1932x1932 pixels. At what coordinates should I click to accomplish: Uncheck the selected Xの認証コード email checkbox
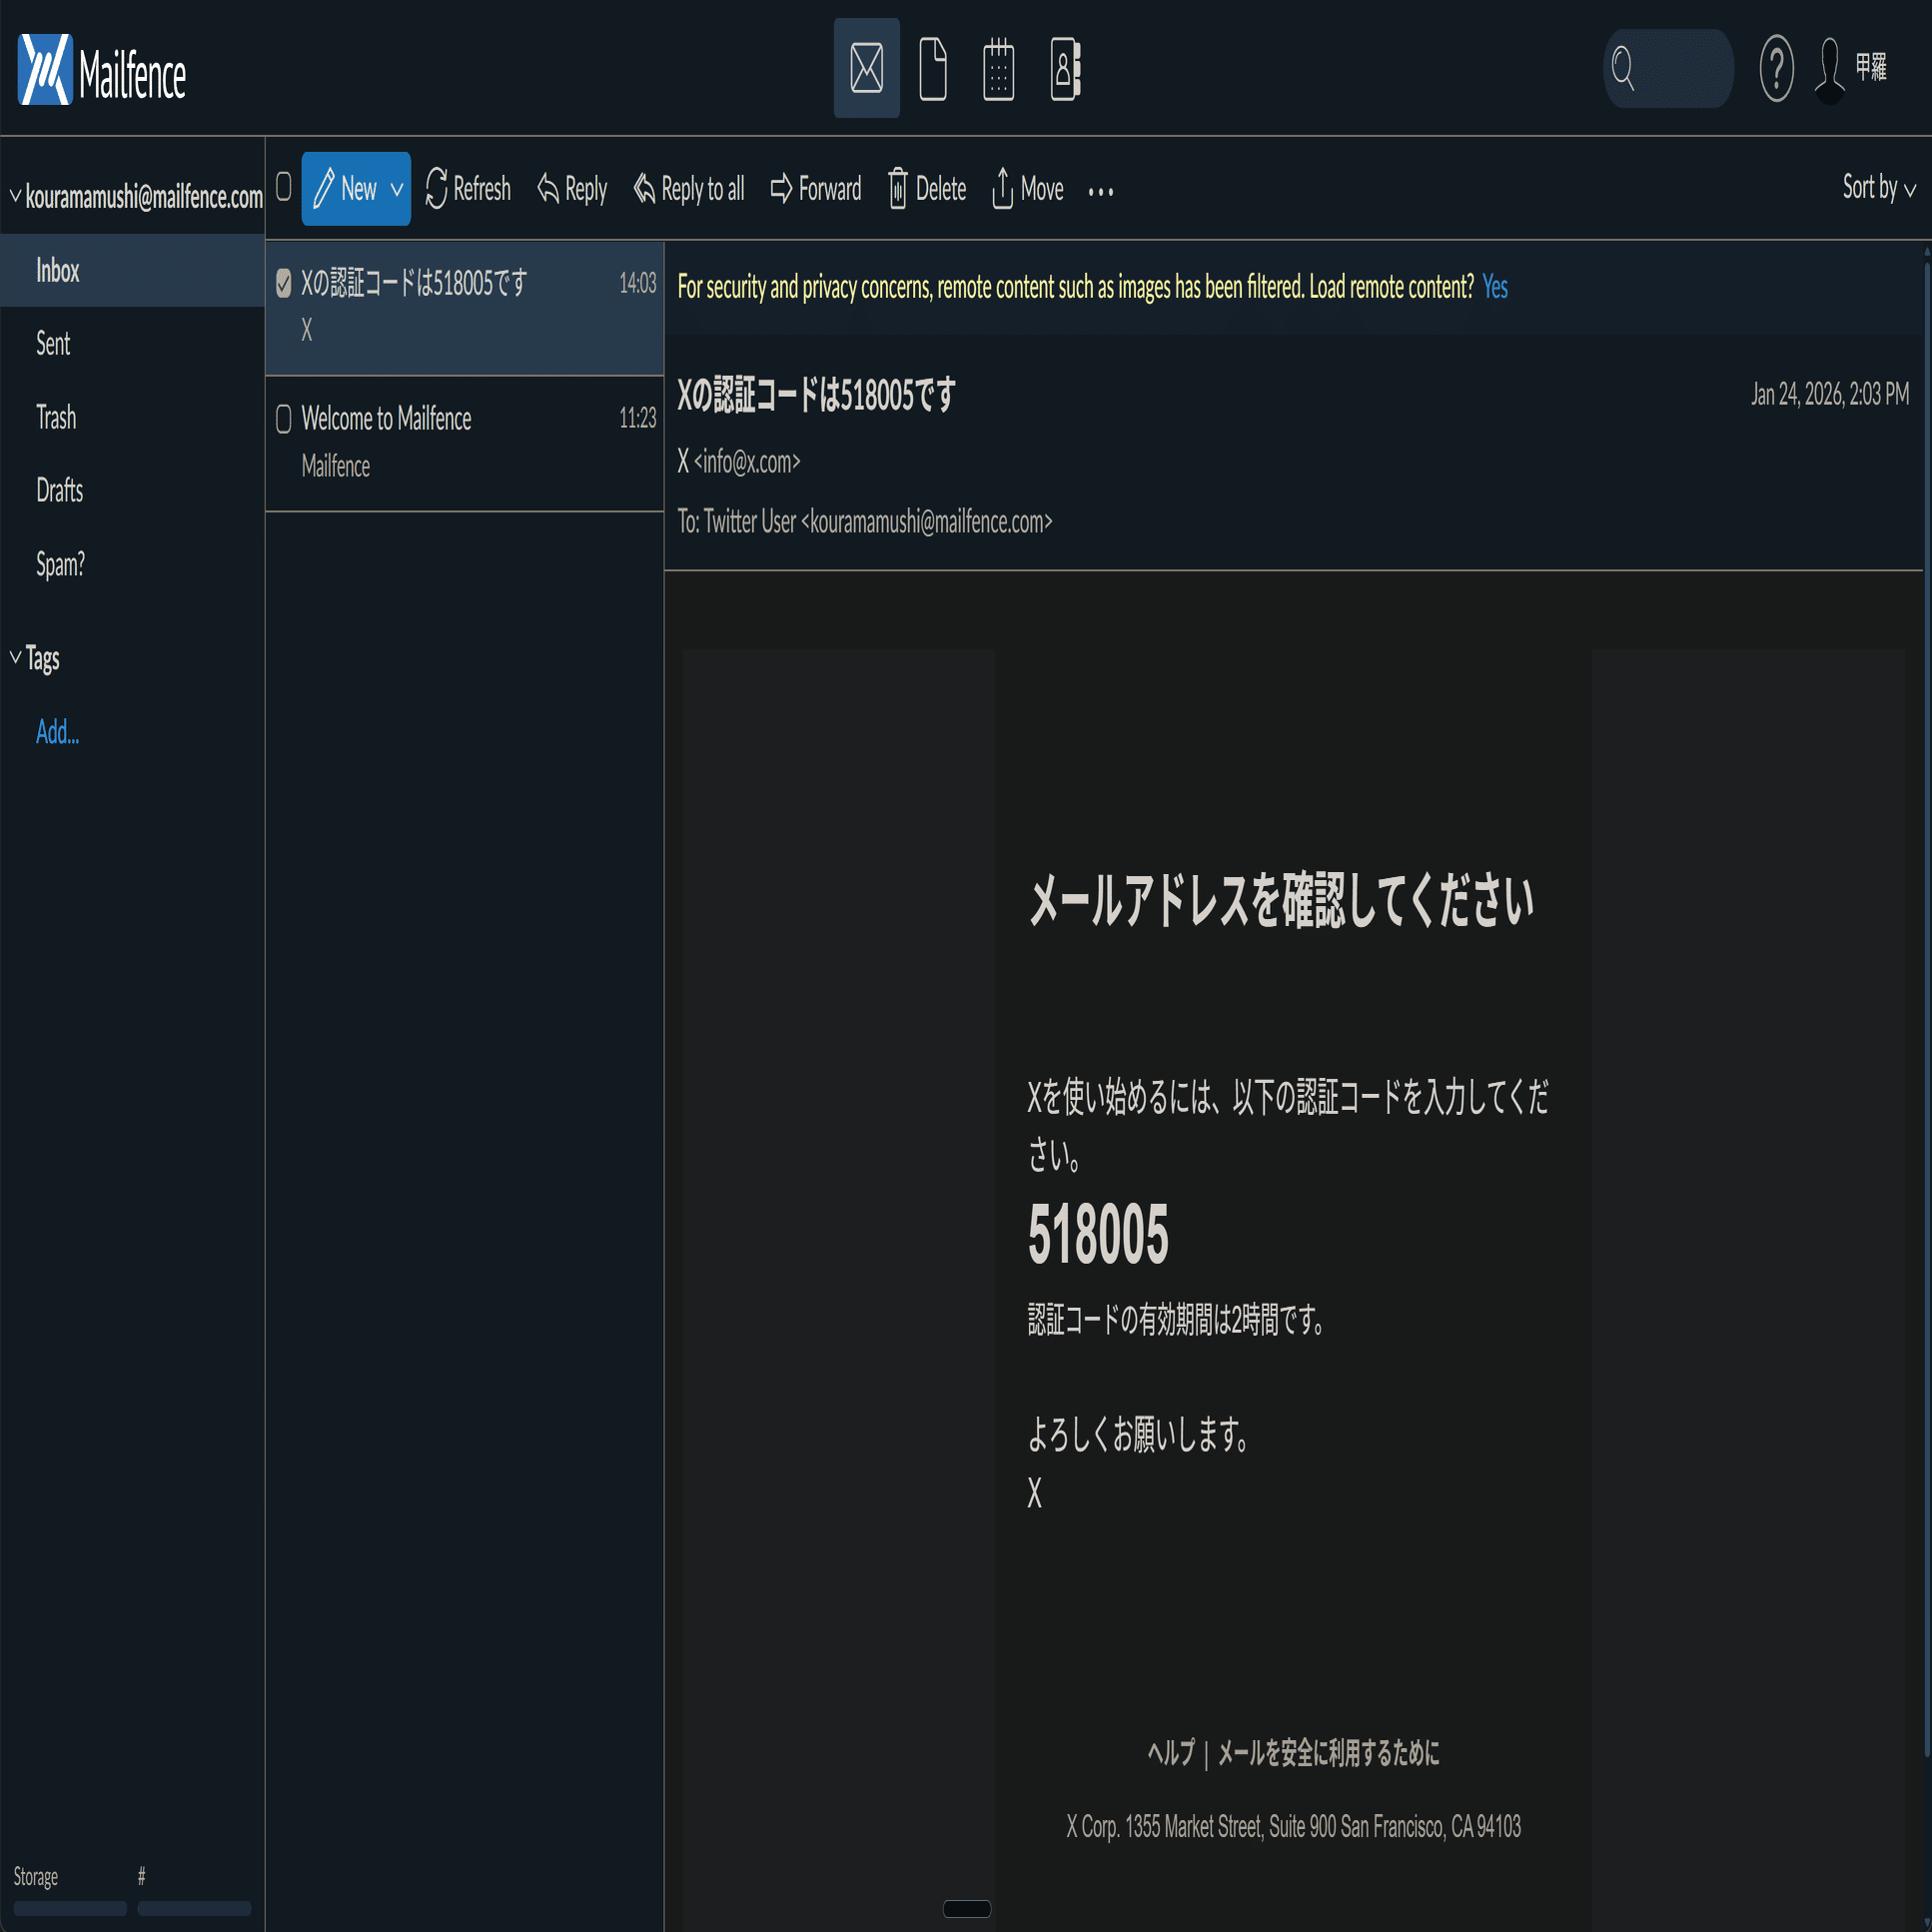tap(284, 283)
